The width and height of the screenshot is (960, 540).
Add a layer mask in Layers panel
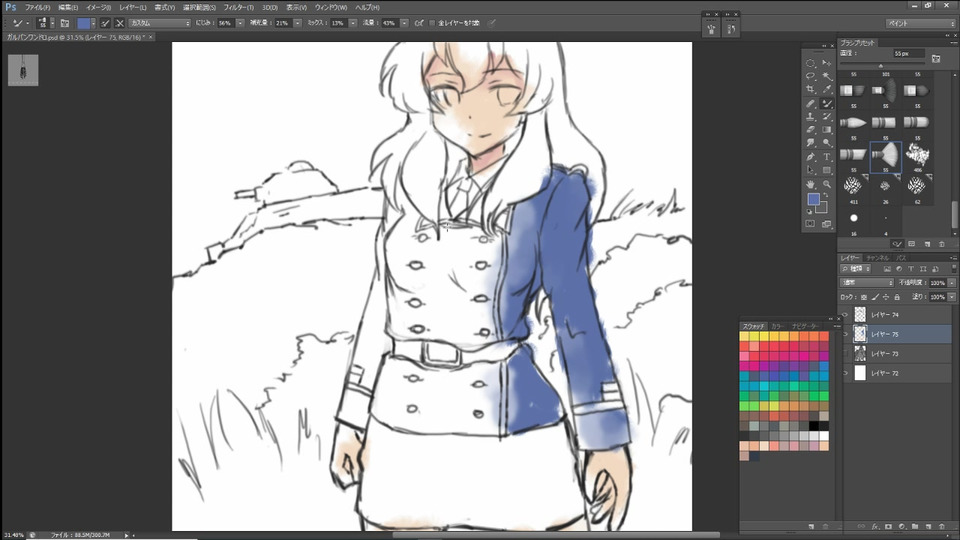888,527
